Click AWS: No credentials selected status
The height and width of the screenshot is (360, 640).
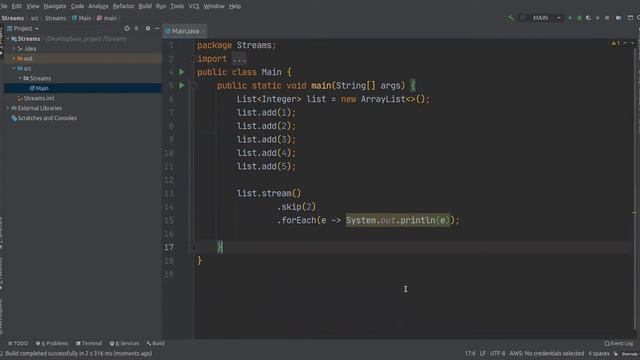[x=547, y=353]
